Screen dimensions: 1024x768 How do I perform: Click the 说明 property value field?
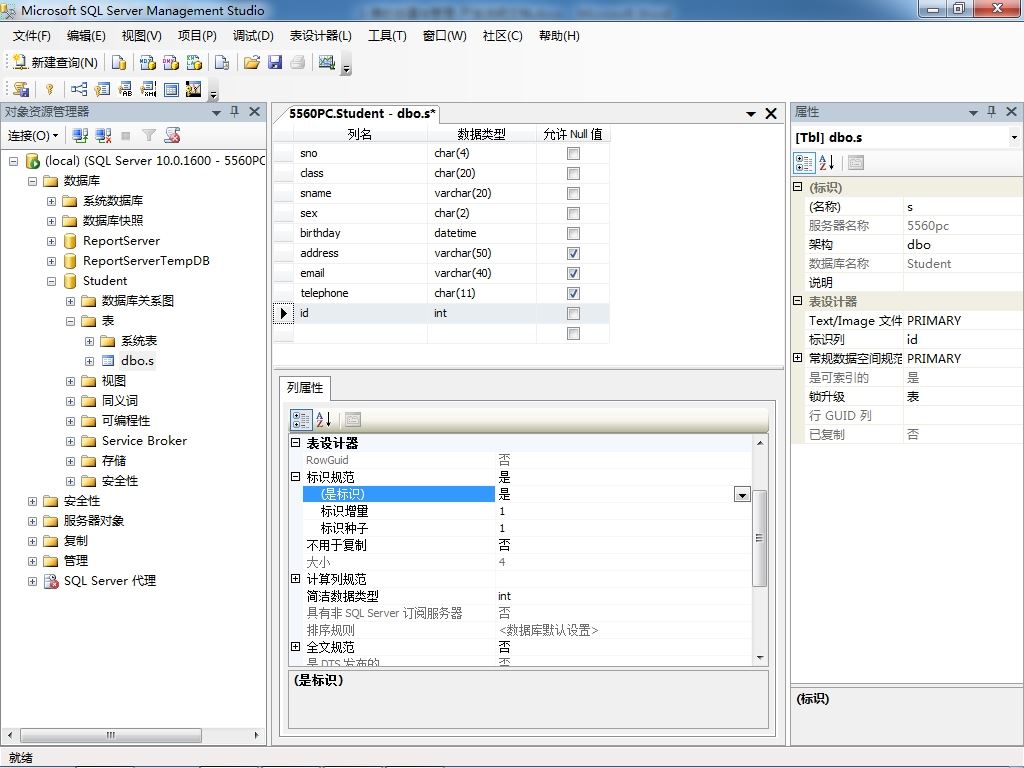click(x=963, y=283)
